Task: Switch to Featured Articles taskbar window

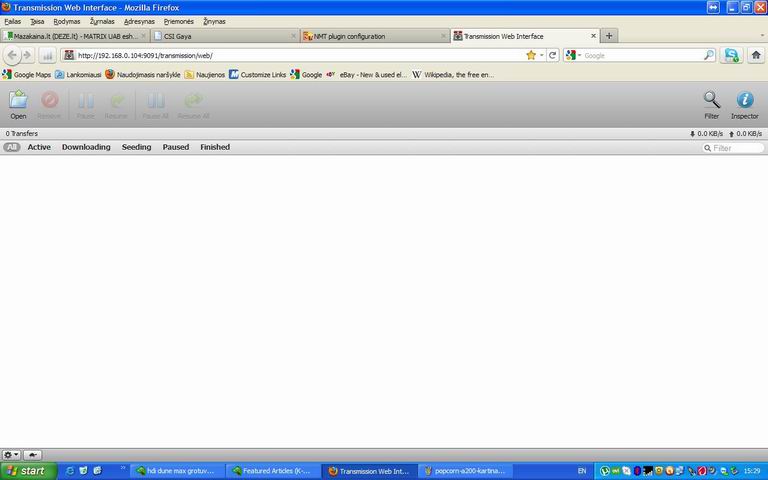Action: (x=272, y=471)
